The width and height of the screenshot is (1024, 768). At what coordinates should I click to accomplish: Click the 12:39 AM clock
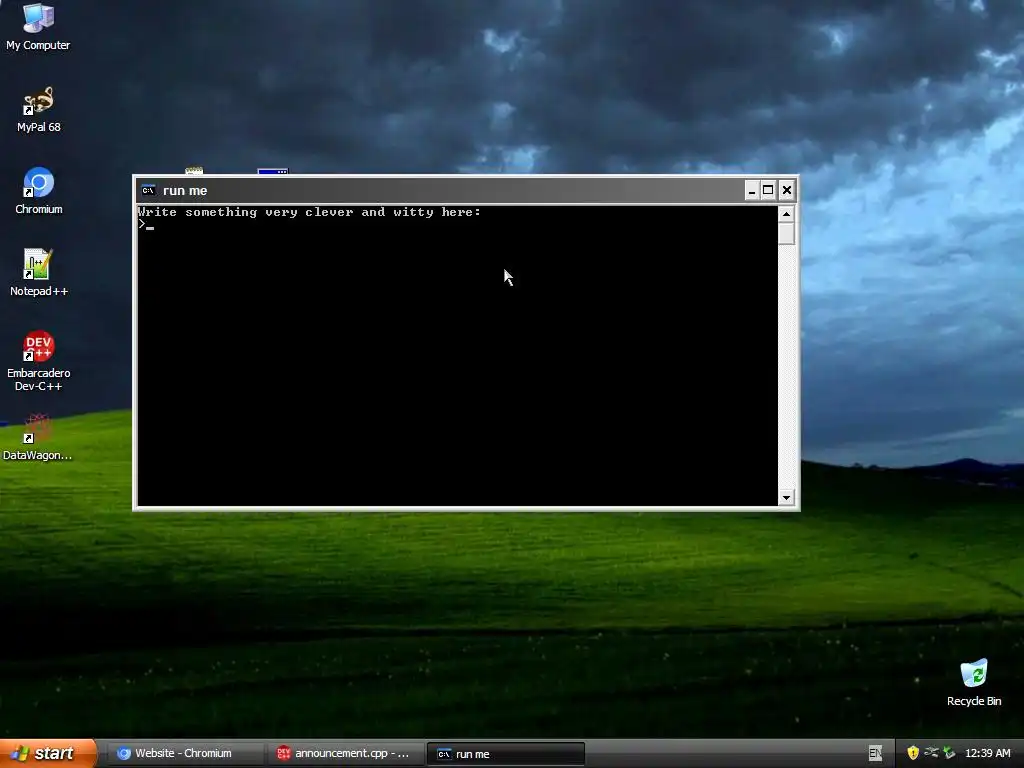[x=987, y=753]
